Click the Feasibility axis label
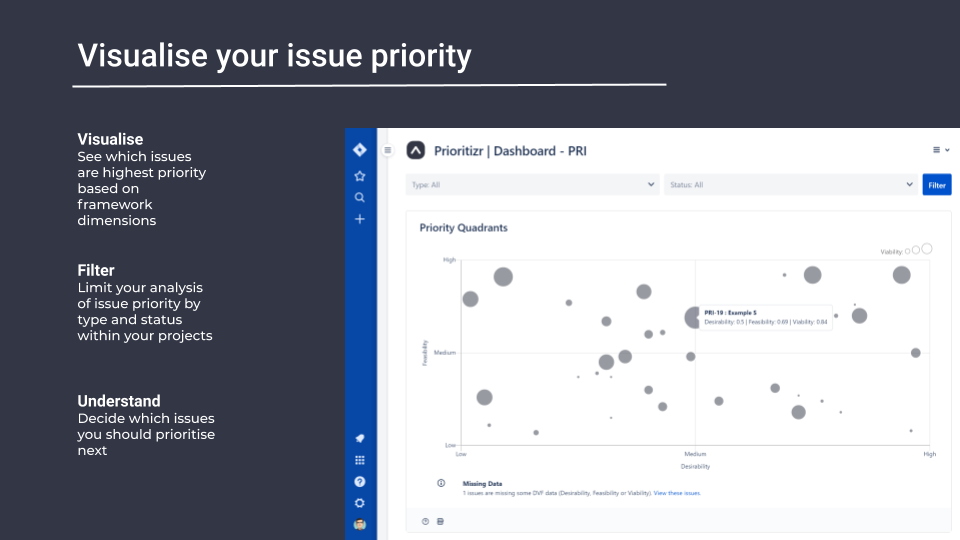The image size is (960, 540). coord(425,353)
